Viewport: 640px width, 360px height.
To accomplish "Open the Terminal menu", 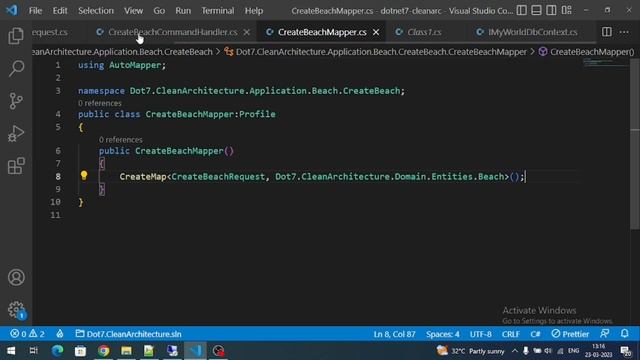I will (x=217, y=11).
